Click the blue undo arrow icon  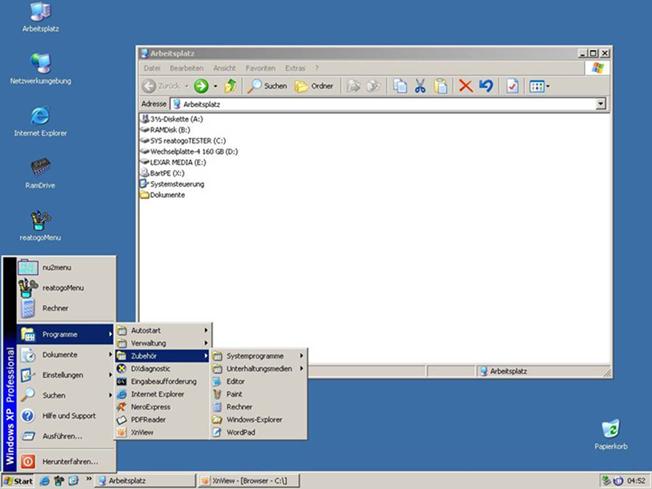coord(486,86)
